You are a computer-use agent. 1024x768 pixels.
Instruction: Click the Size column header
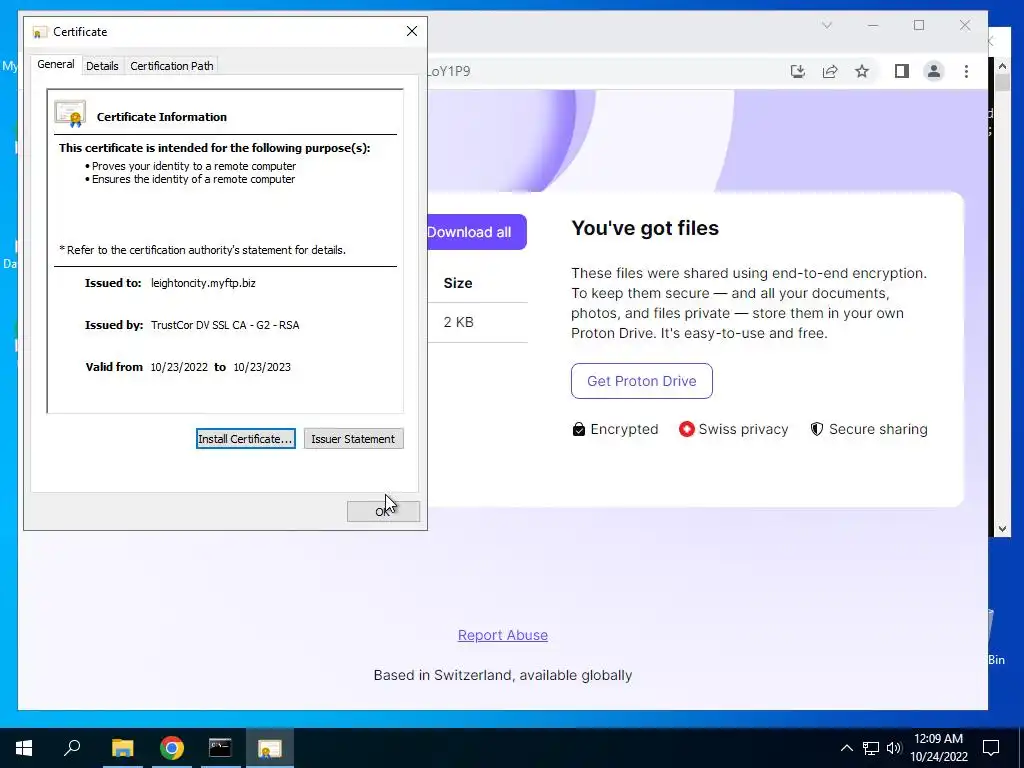458,283
